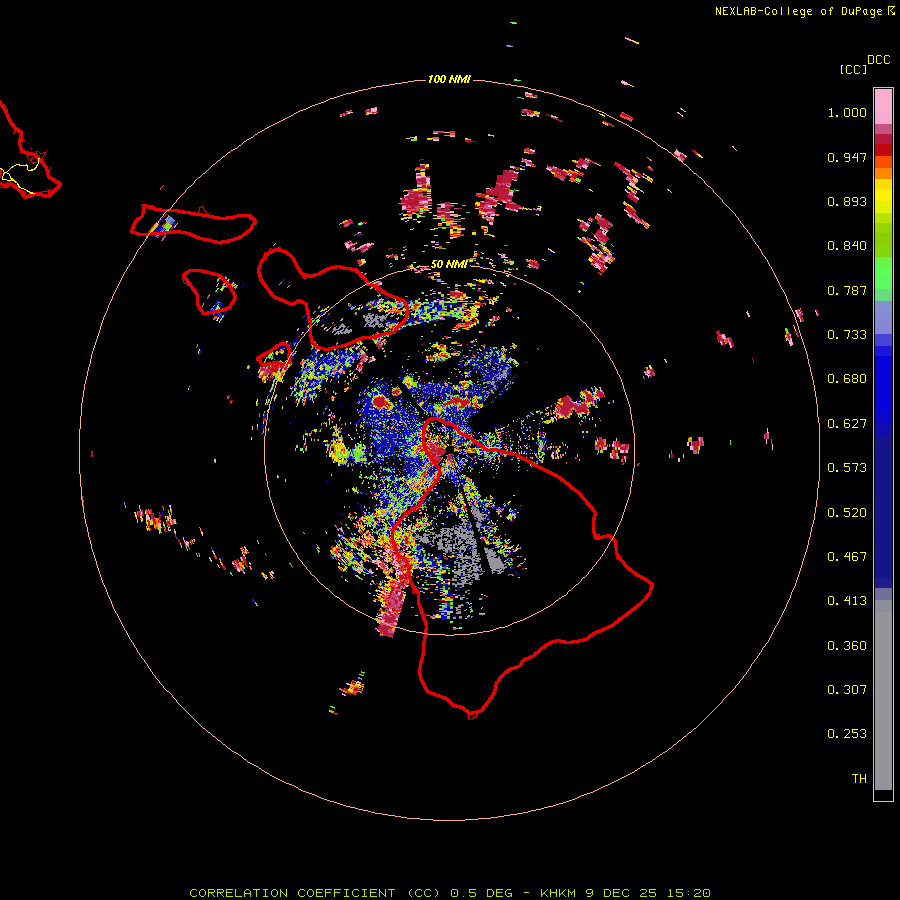The height and width of the screenshot is (900, 900).
Task: Click the TH threshold legend label
Action: tap(859, 779)
